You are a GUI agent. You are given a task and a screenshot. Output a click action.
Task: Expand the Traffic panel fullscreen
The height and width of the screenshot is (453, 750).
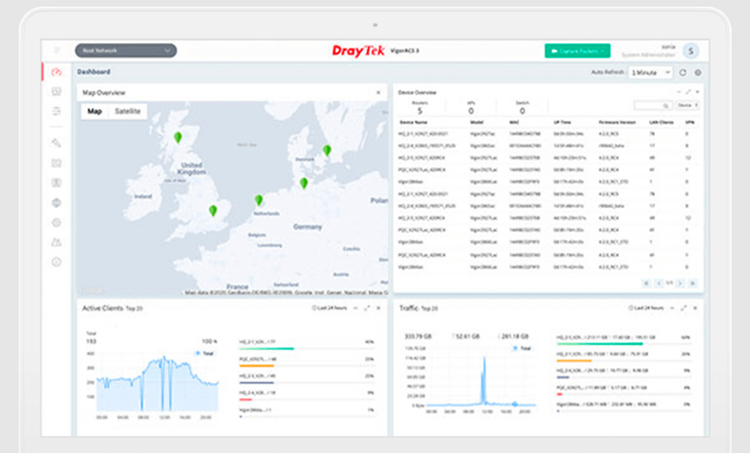click(x=684, y=309)
